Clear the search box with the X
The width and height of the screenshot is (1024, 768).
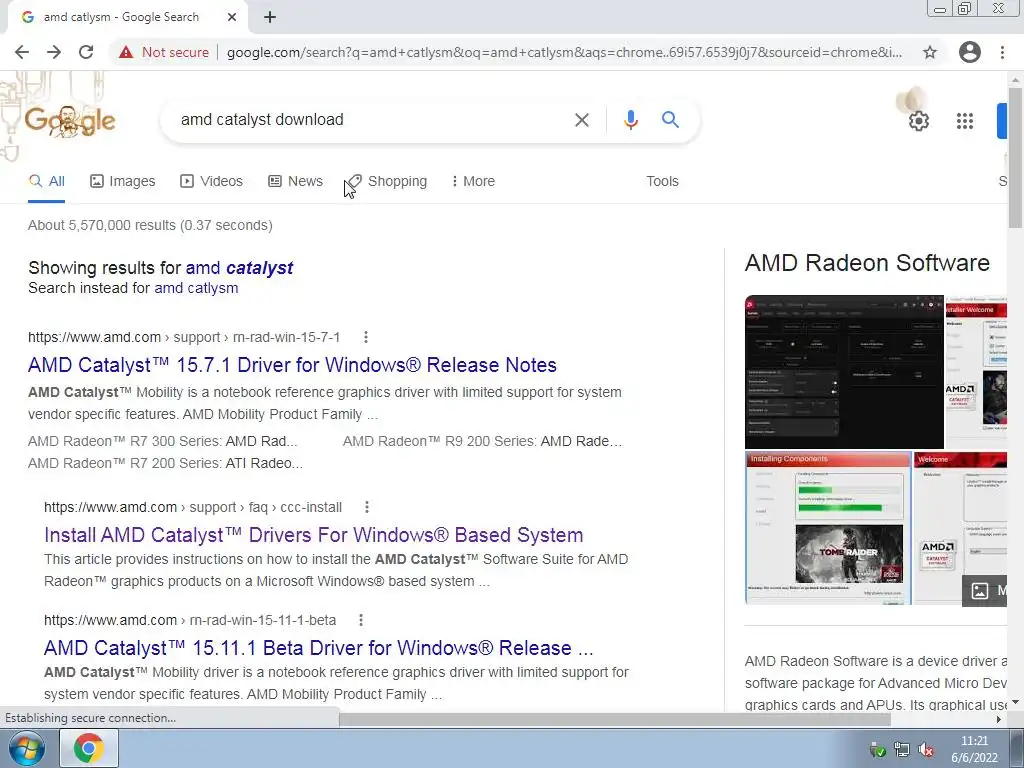coord(581,120)
